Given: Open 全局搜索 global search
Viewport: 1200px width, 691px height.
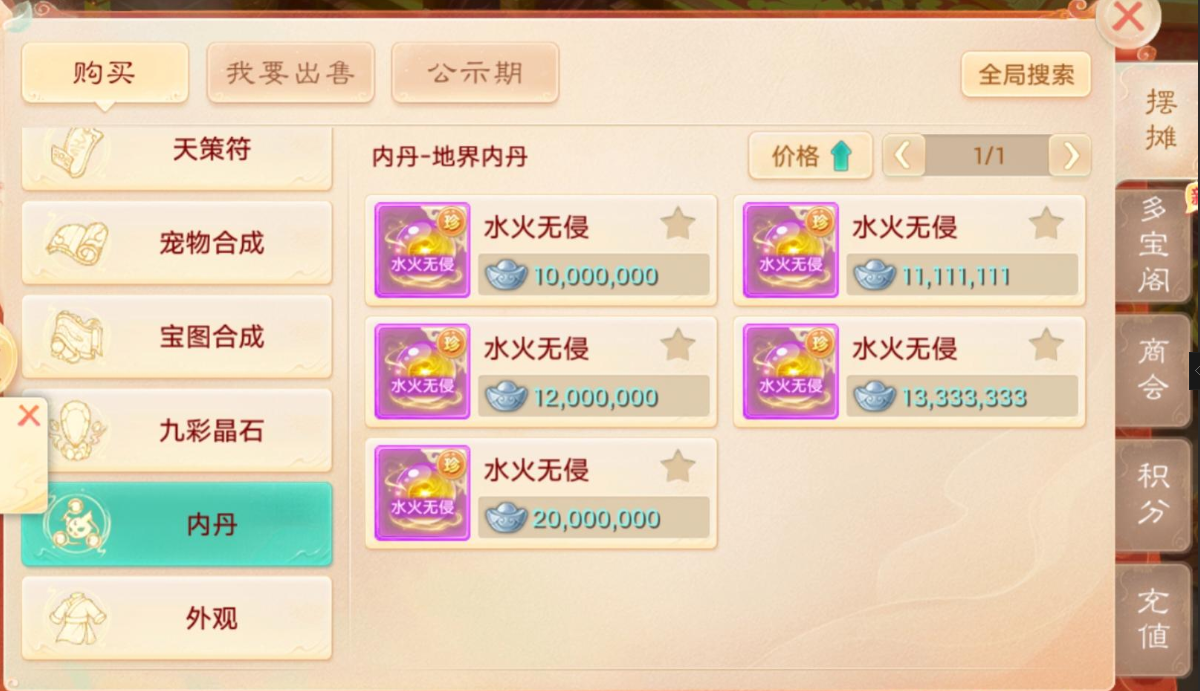Looking at the screenshot, I should point(1026,74).
